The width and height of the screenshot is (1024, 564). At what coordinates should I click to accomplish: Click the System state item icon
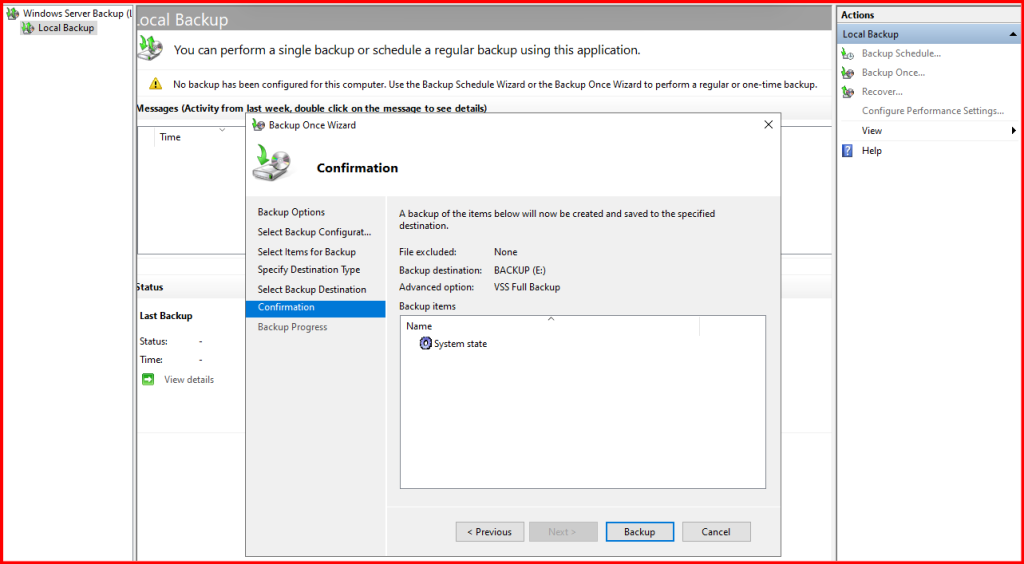click(x=425, y=344)
